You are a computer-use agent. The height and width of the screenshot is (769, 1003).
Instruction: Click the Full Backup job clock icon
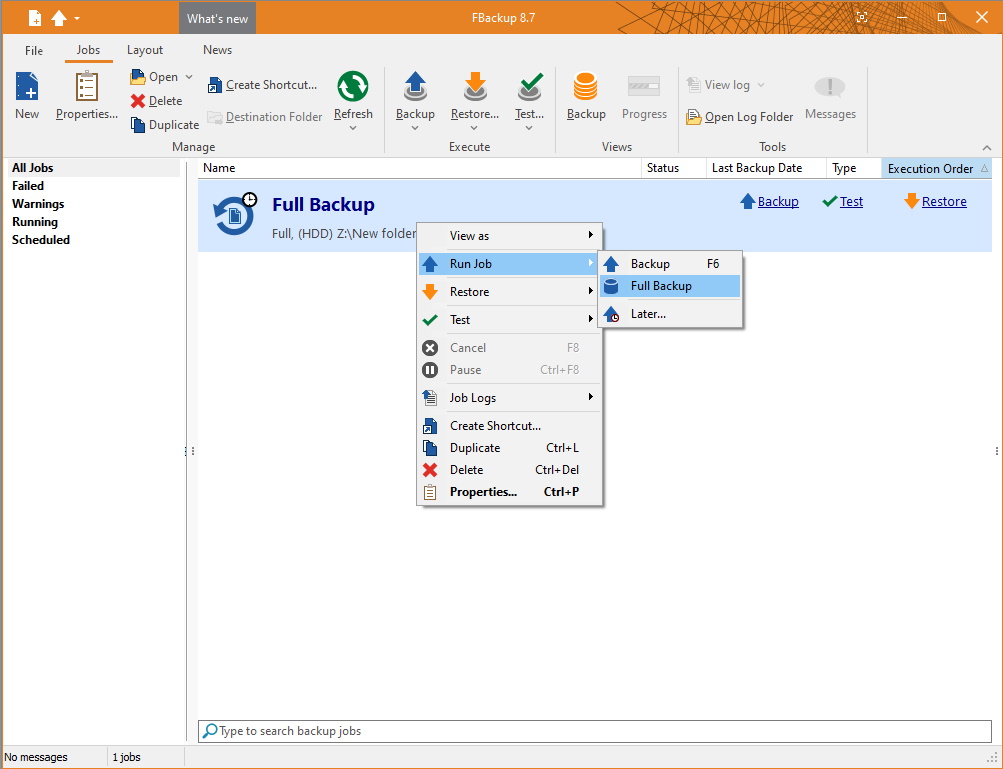tap(234, 214)
